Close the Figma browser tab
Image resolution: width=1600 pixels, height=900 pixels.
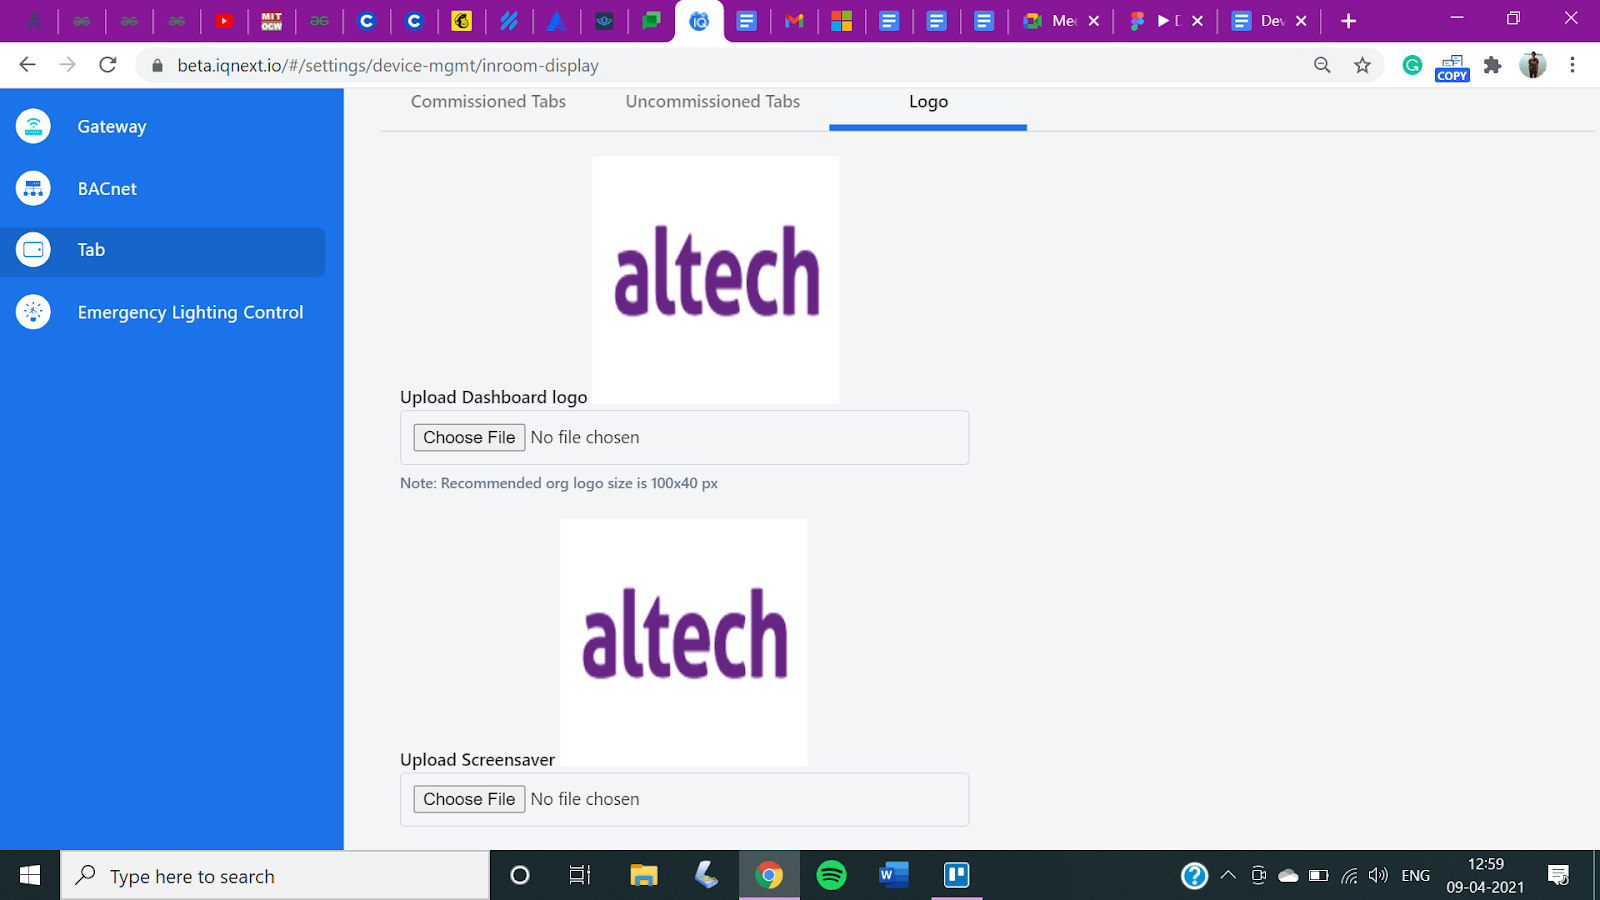pyautogui.click(x=1197, y=21)
